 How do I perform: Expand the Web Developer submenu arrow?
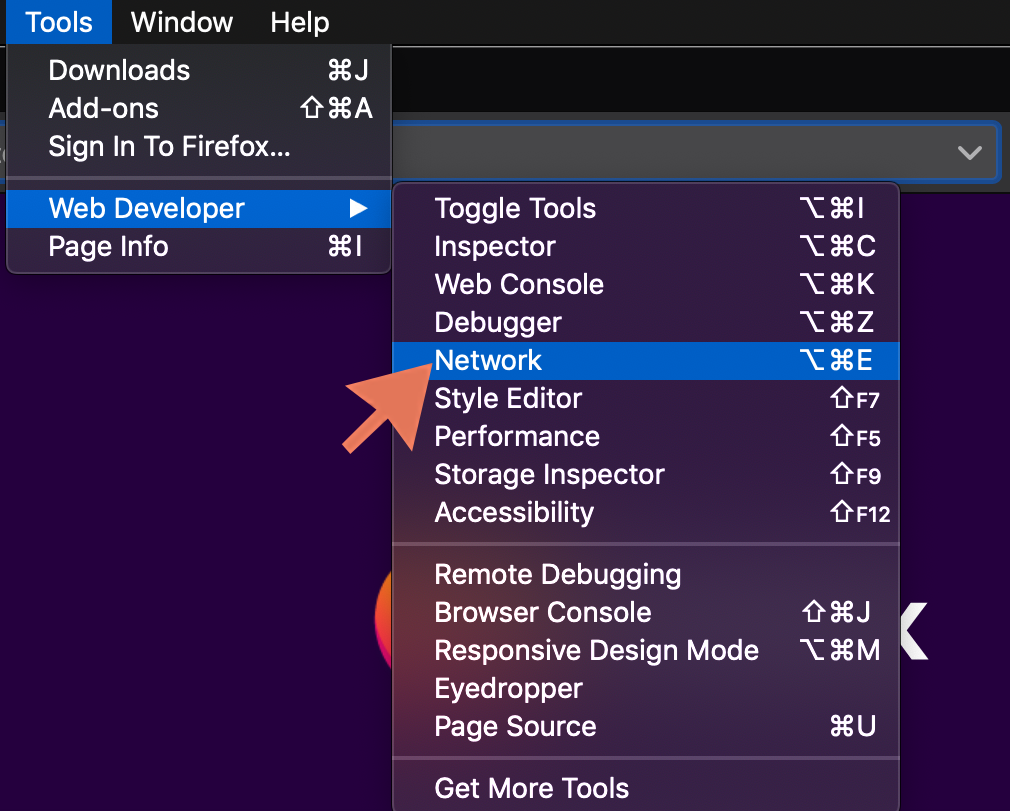358,209
